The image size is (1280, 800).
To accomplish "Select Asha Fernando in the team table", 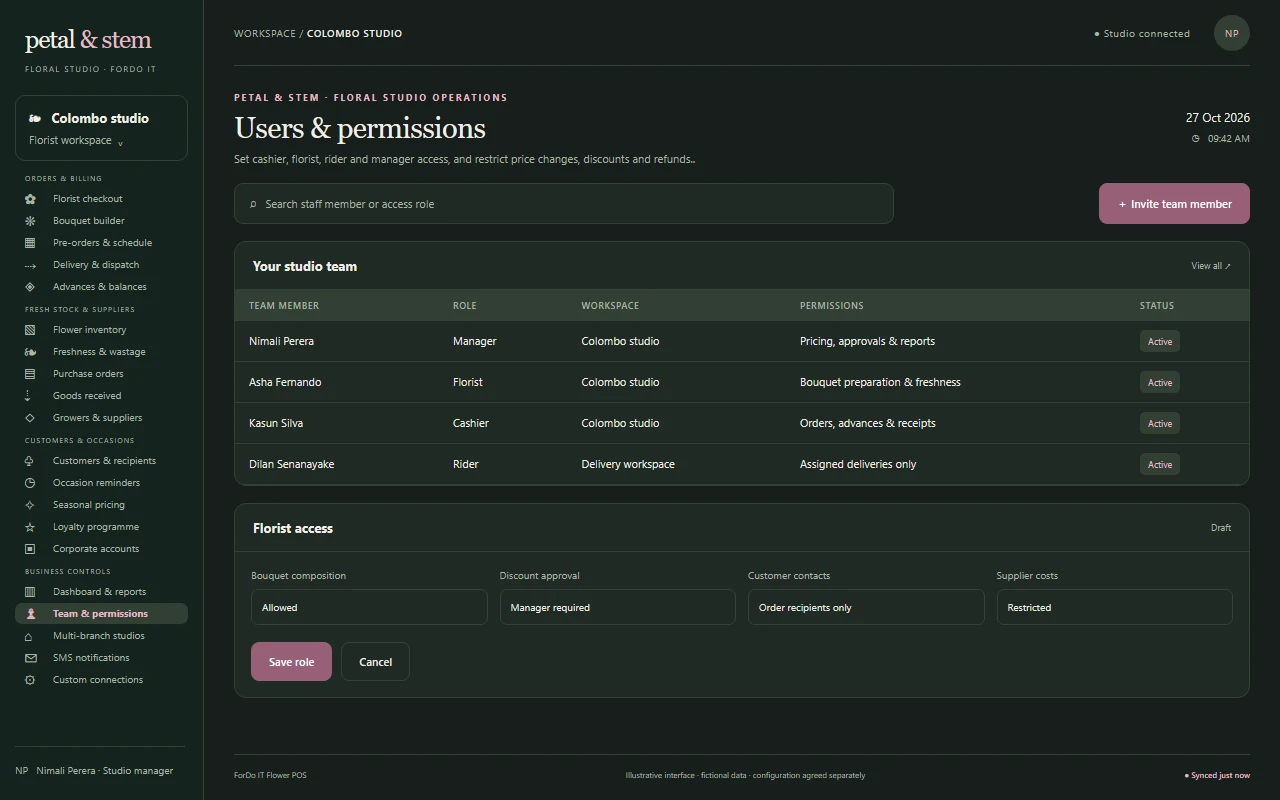I will [285, 382].
